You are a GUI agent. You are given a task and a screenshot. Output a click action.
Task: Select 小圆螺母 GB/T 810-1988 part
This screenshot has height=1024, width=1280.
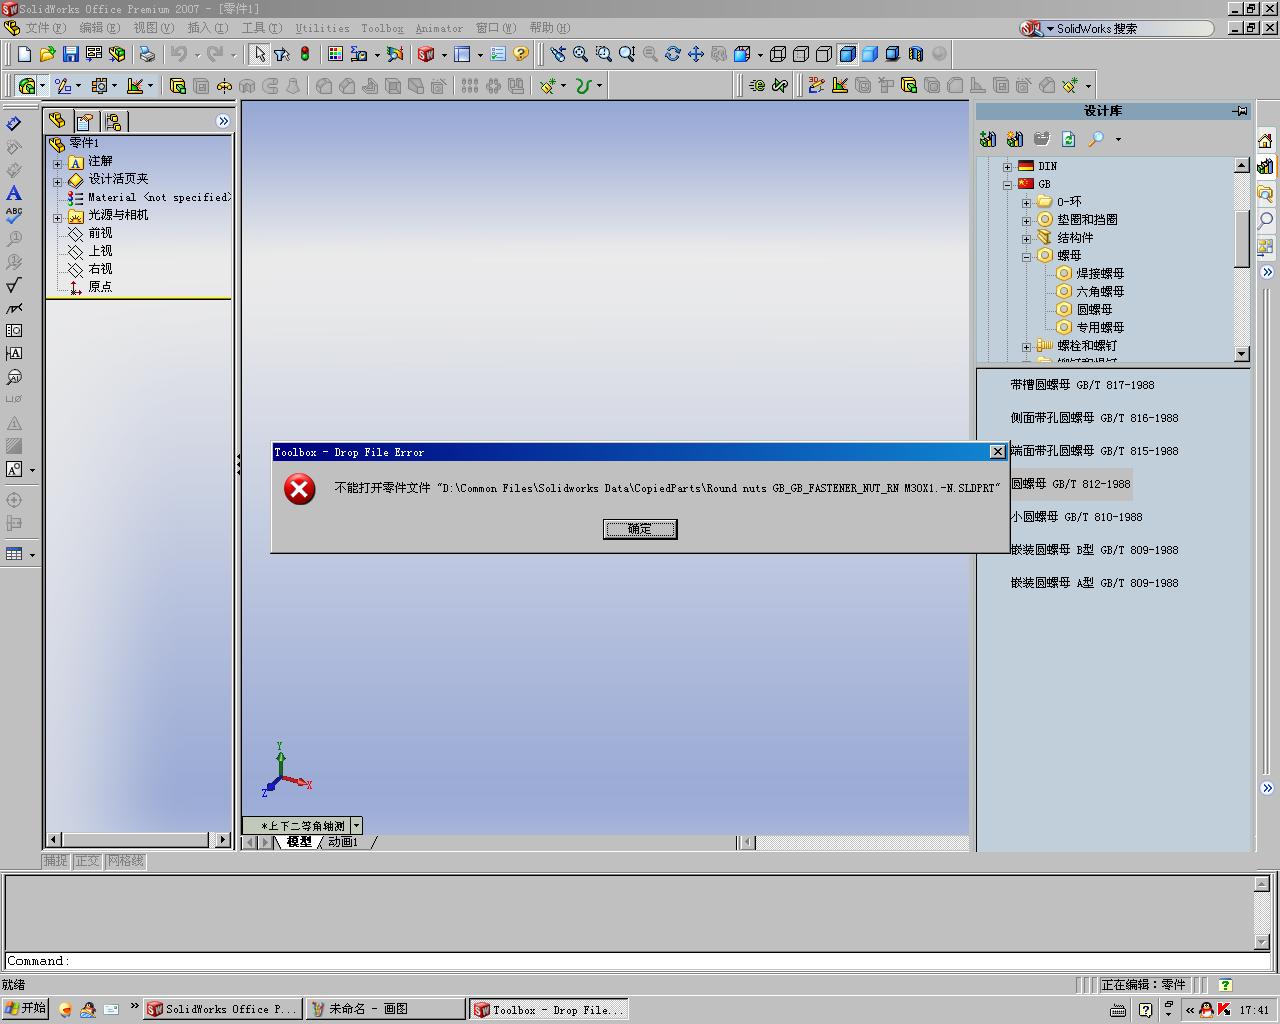pos(1076,517)
